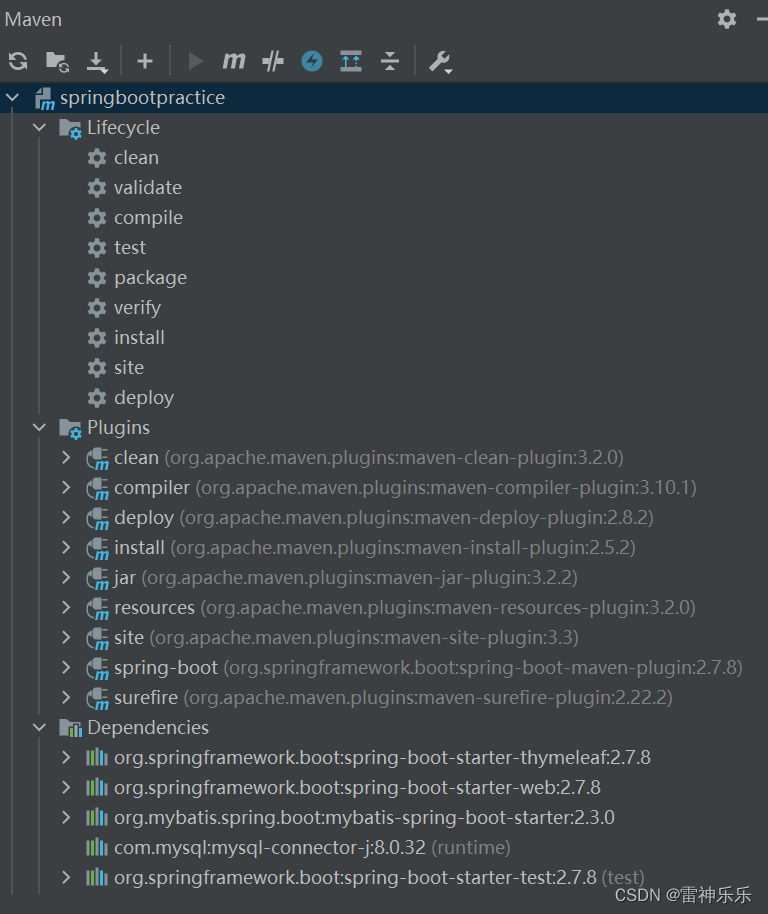Generate sources and update folders
Viewport: 768px width, 914px height.
pos(56,61)
